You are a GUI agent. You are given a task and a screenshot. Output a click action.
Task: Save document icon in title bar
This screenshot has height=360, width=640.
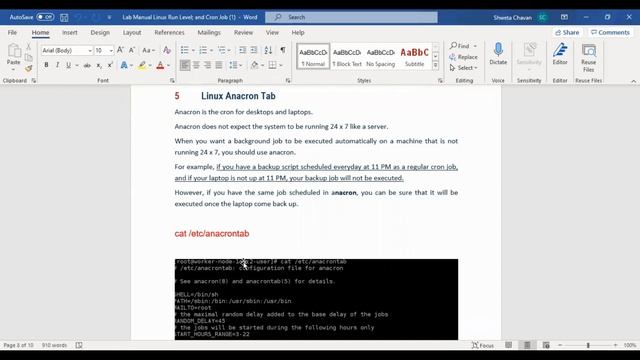(x=64, y=17)
